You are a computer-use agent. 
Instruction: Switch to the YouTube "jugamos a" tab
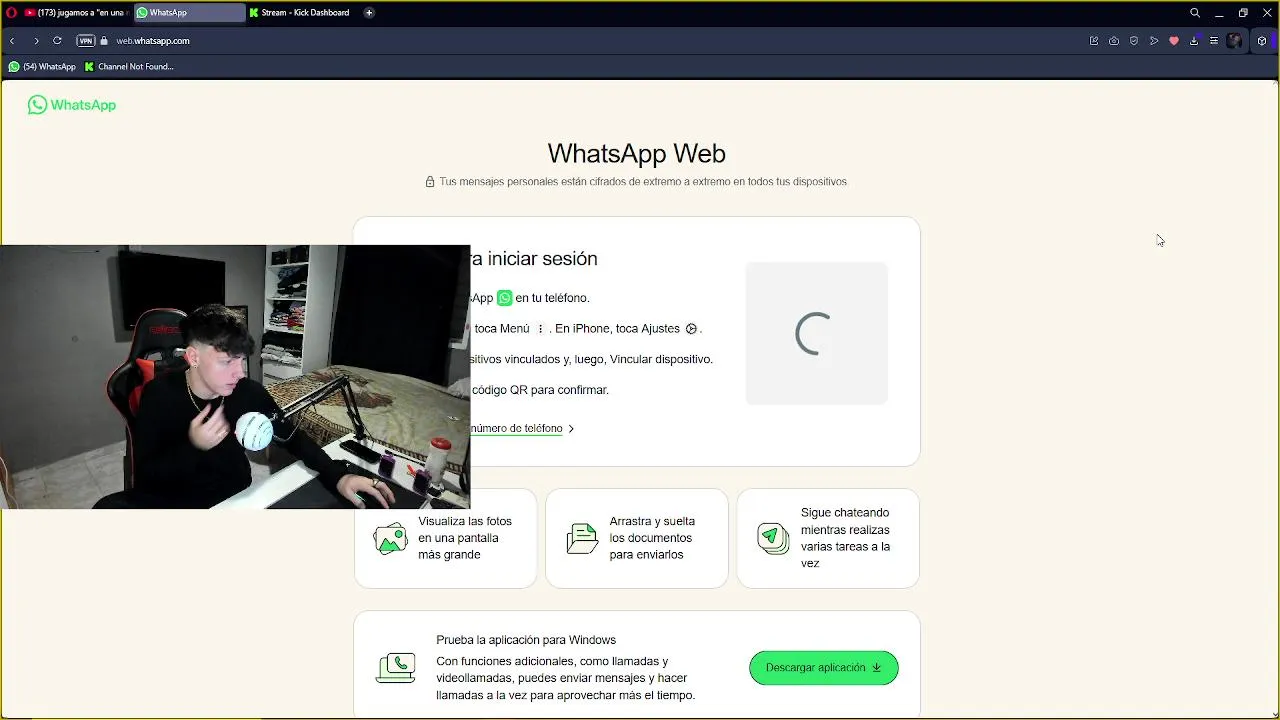(76, 13)
